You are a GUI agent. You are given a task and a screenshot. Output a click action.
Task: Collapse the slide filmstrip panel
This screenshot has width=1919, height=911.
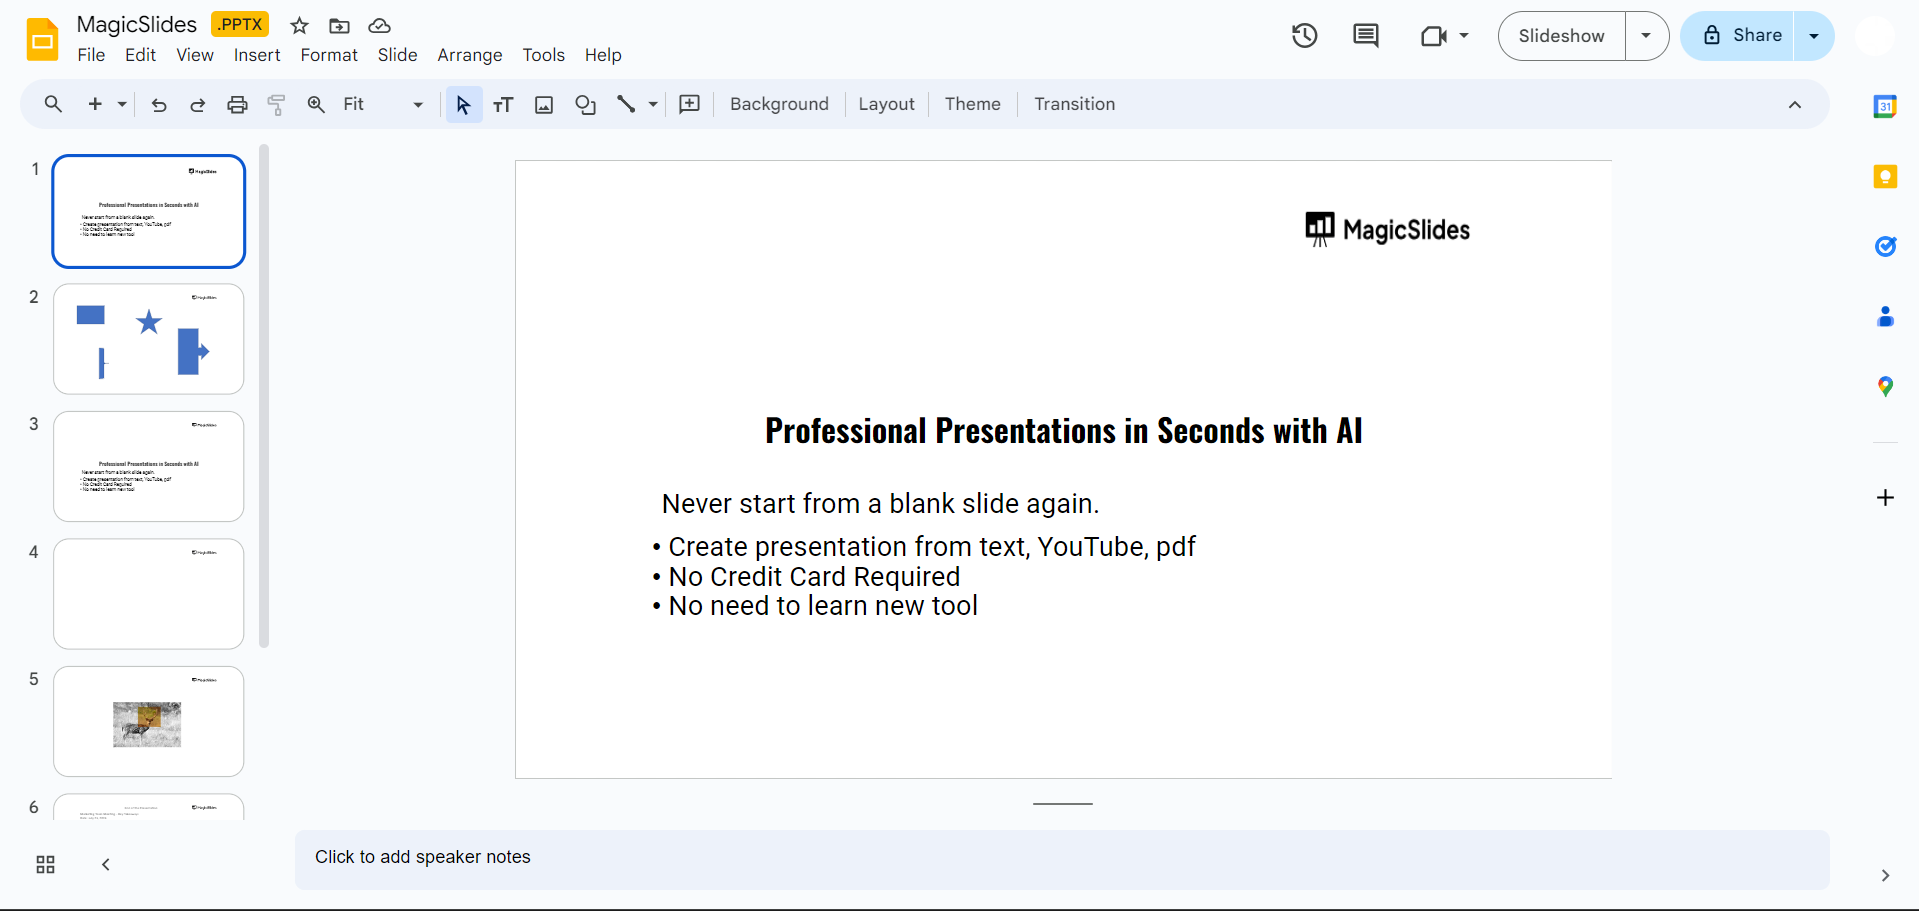pos(106,865)
